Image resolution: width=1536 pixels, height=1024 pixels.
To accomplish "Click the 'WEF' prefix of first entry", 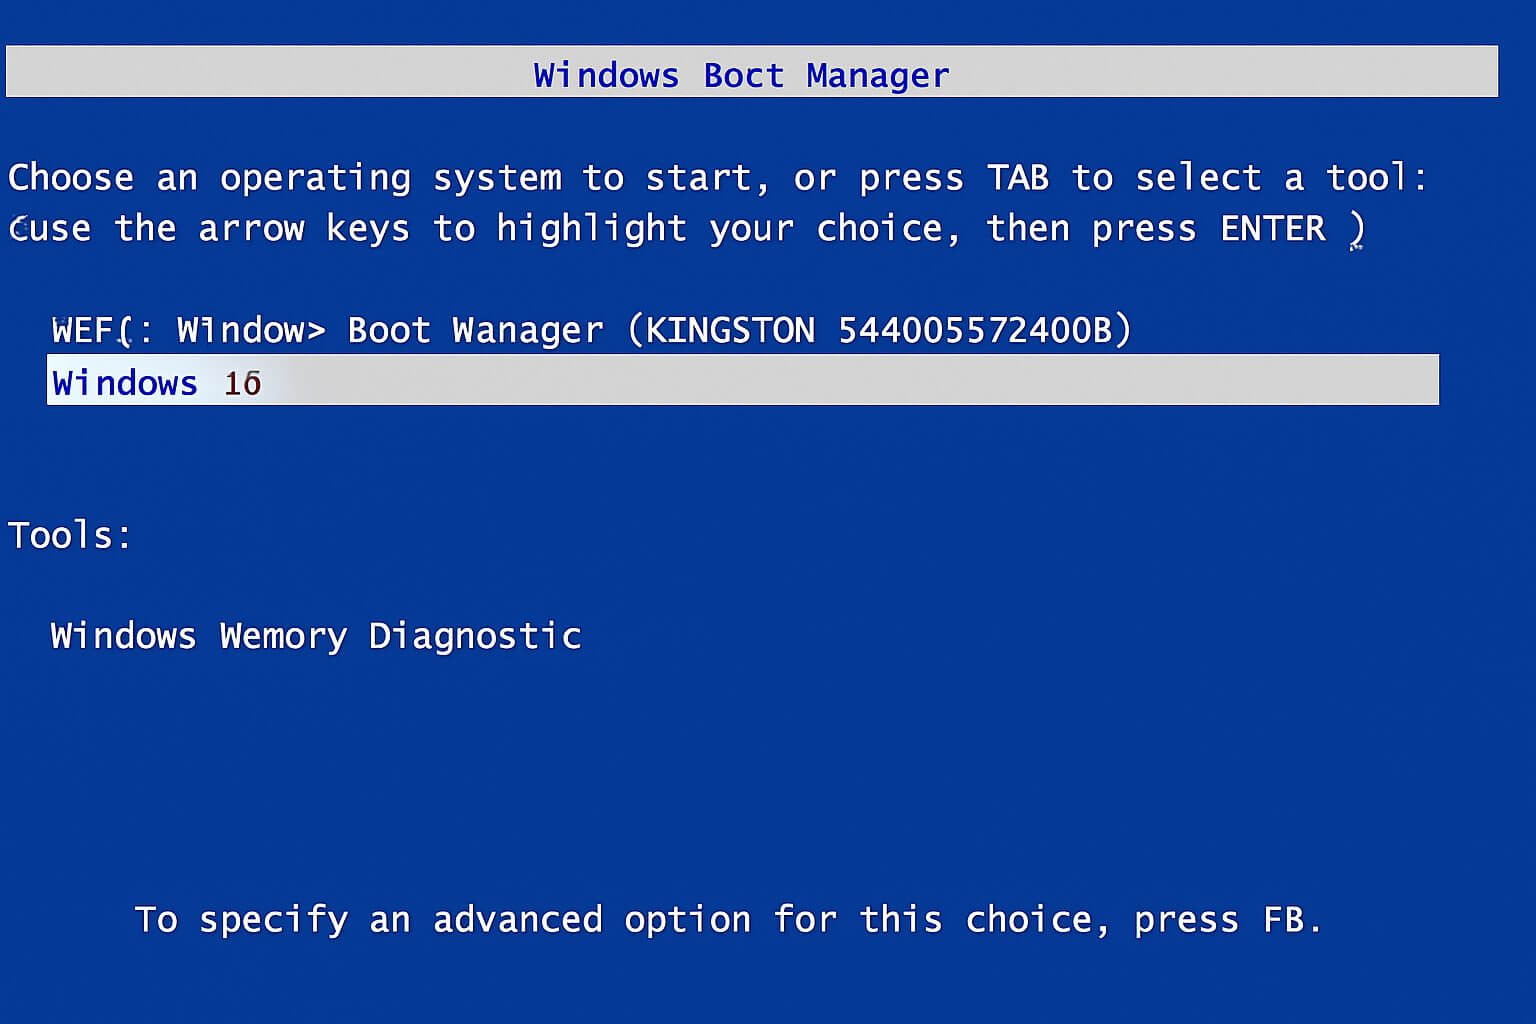I will (x=82, y=330).
